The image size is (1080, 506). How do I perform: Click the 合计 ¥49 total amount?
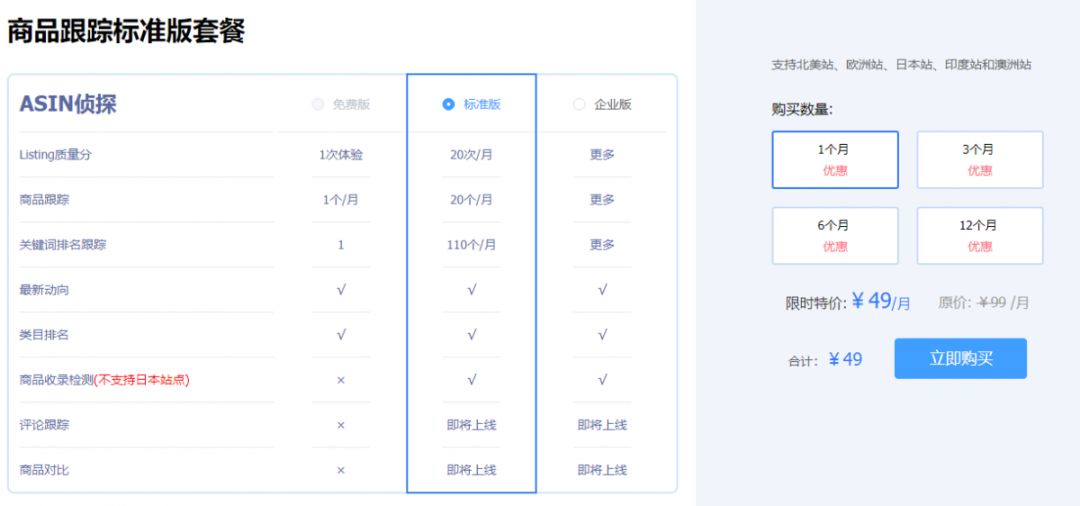point(825,359)
